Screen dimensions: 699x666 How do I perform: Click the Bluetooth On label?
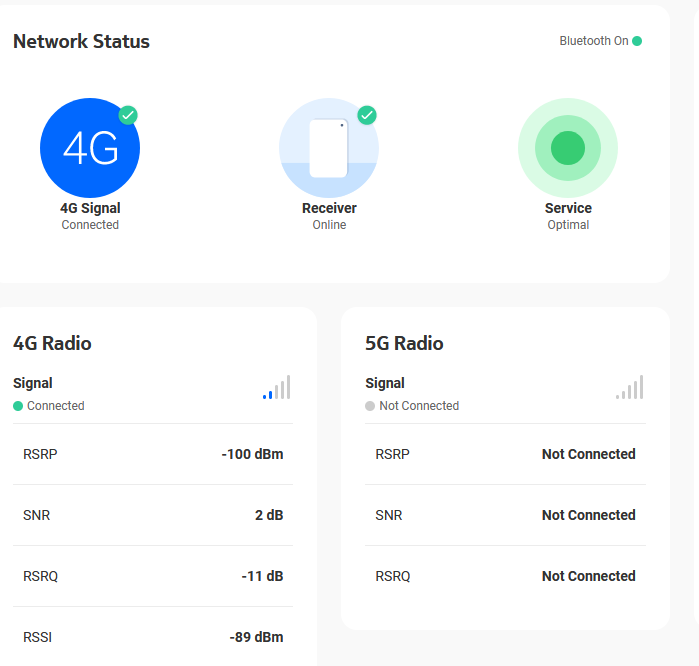(594, 41)
